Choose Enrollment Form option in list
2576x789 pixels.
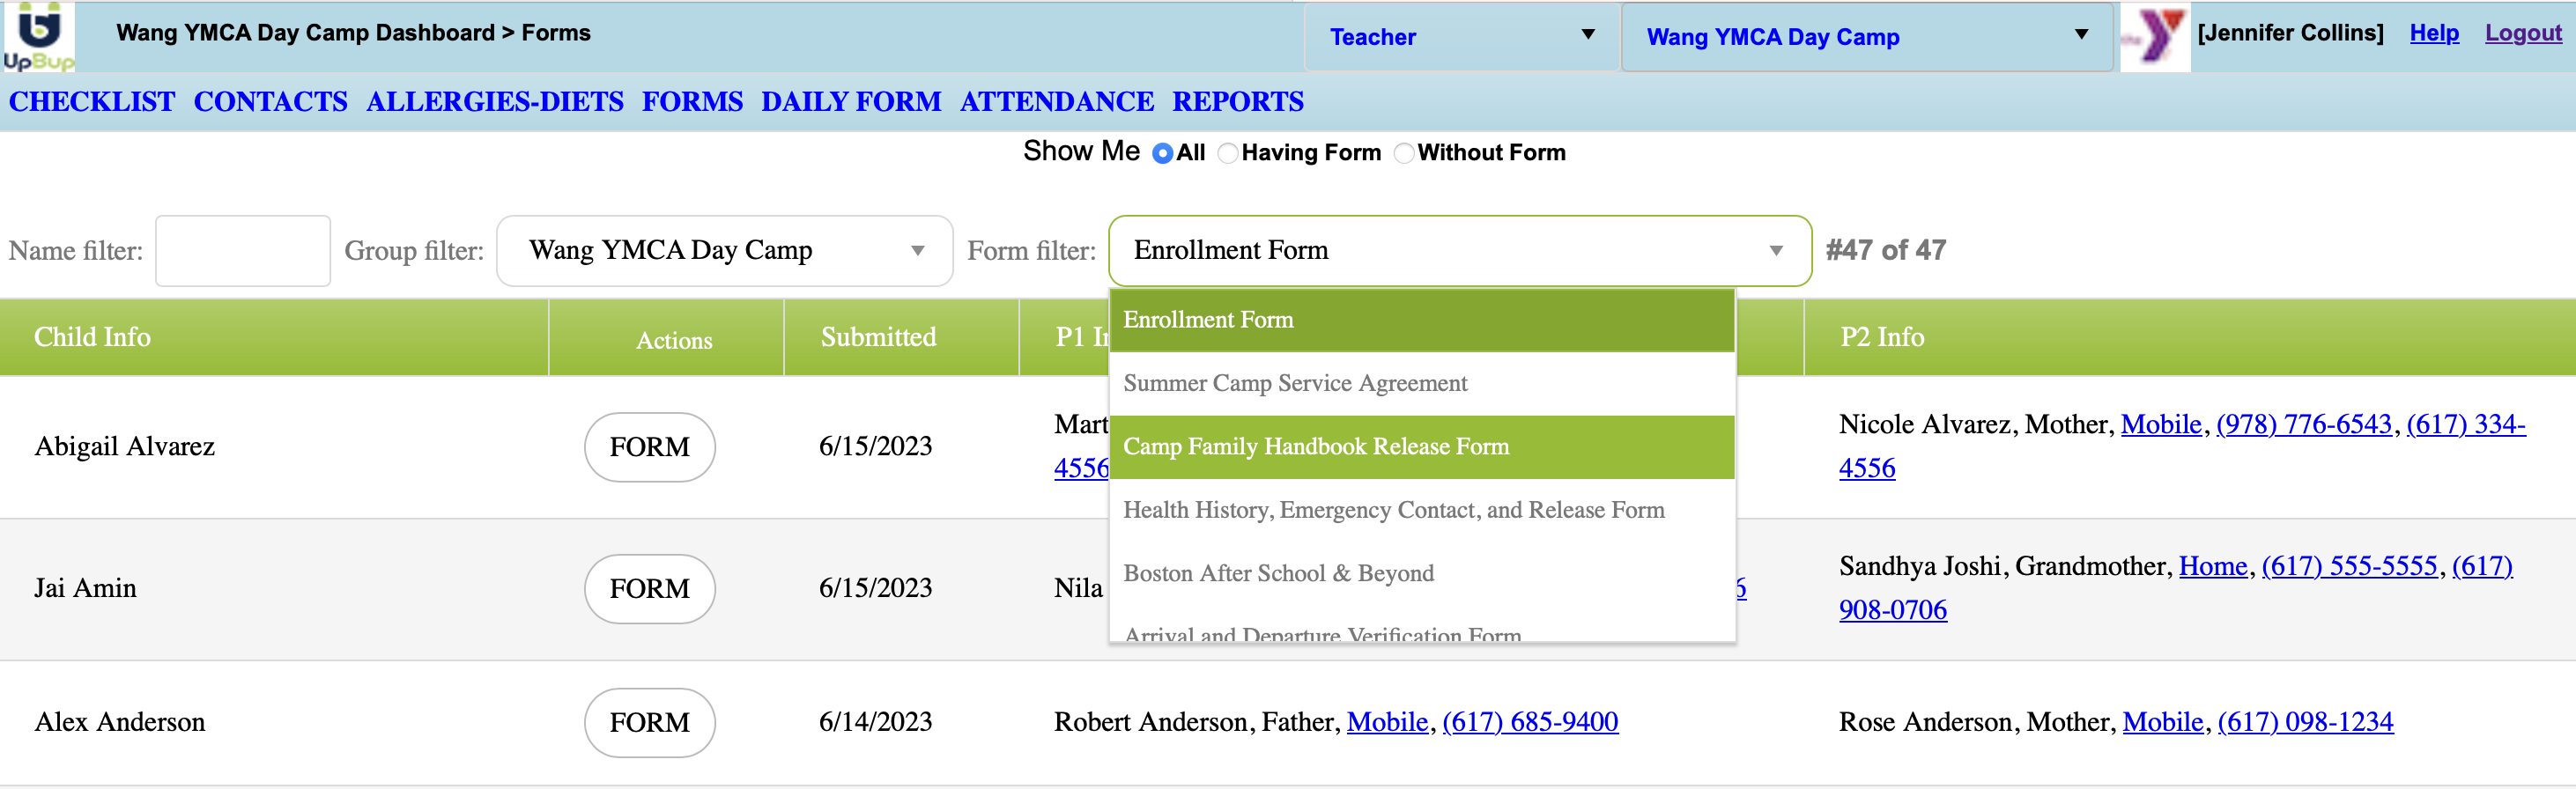1421,320
